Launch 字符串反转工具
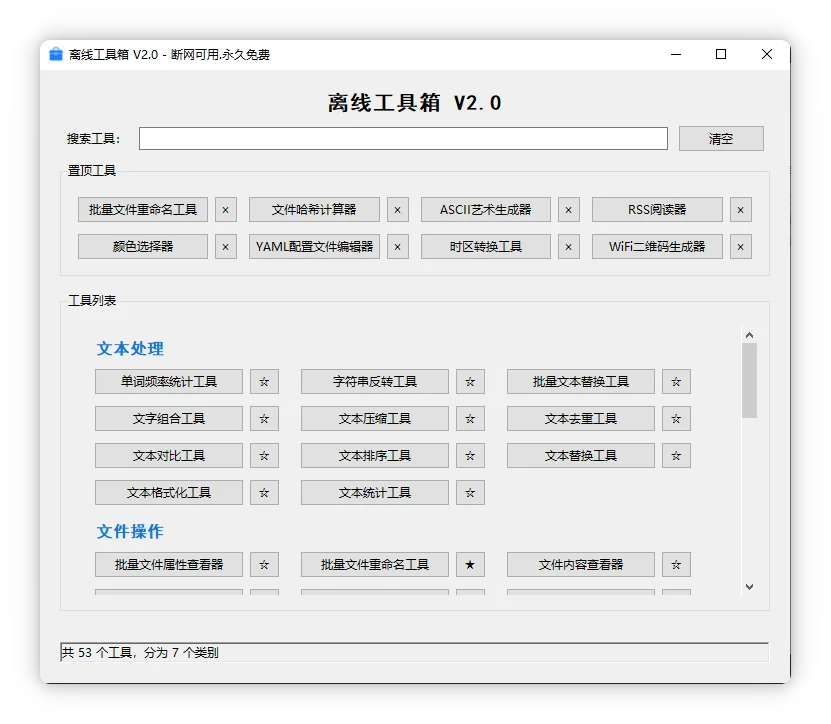The width and height of the screenshot is (831, 724). pyautogui.click(x=375, y=382)
